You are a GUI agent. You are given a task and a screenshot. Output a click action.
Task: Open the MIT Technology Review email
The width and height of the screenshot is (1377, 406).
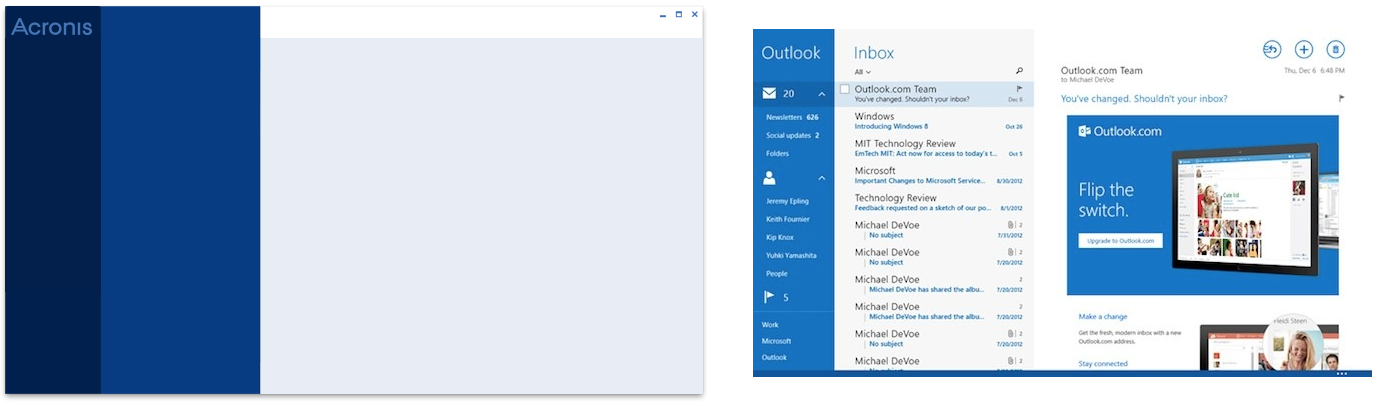point(938,148)
